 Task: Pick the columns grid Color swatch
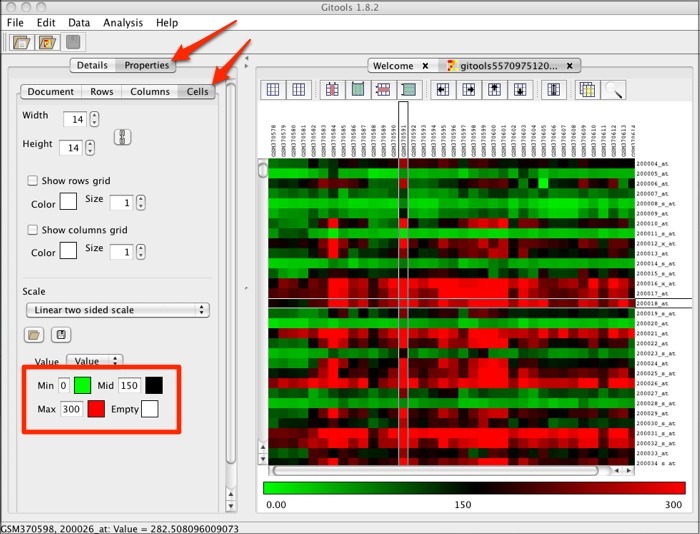[x=68, y=250]
